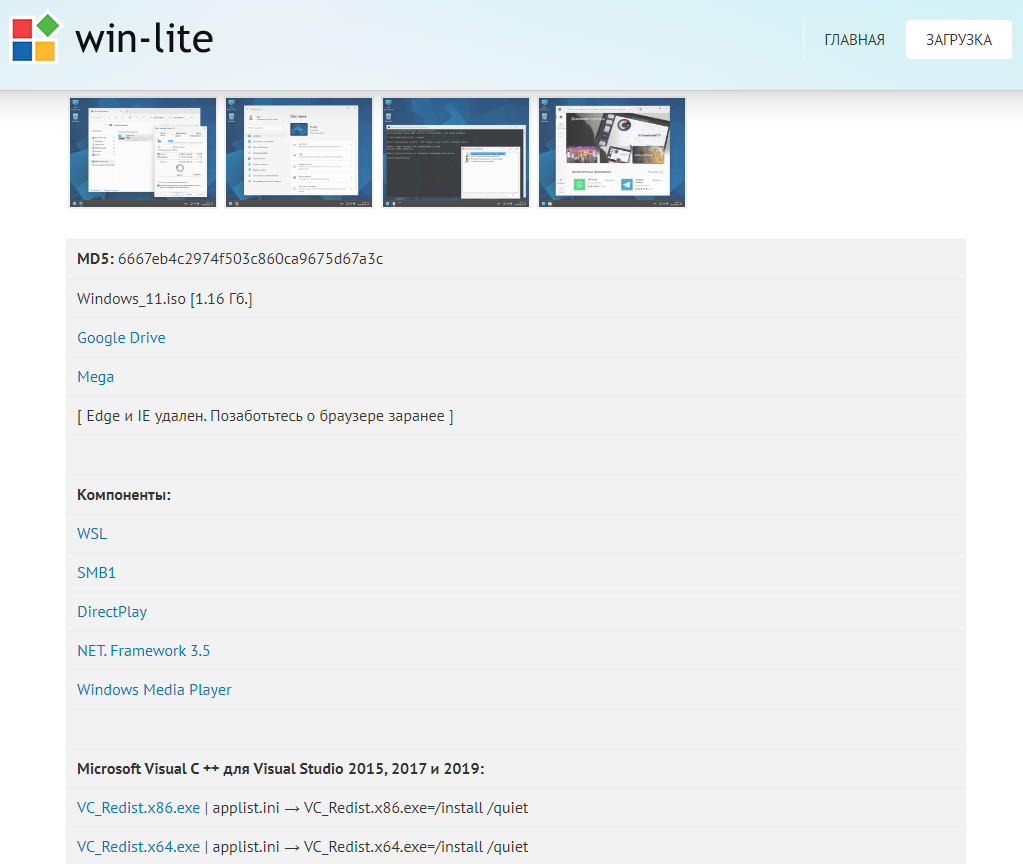This screenshot has width=1023, height=864.
Task: Download VC_Redist.x64.exe link
Action: 138,846
